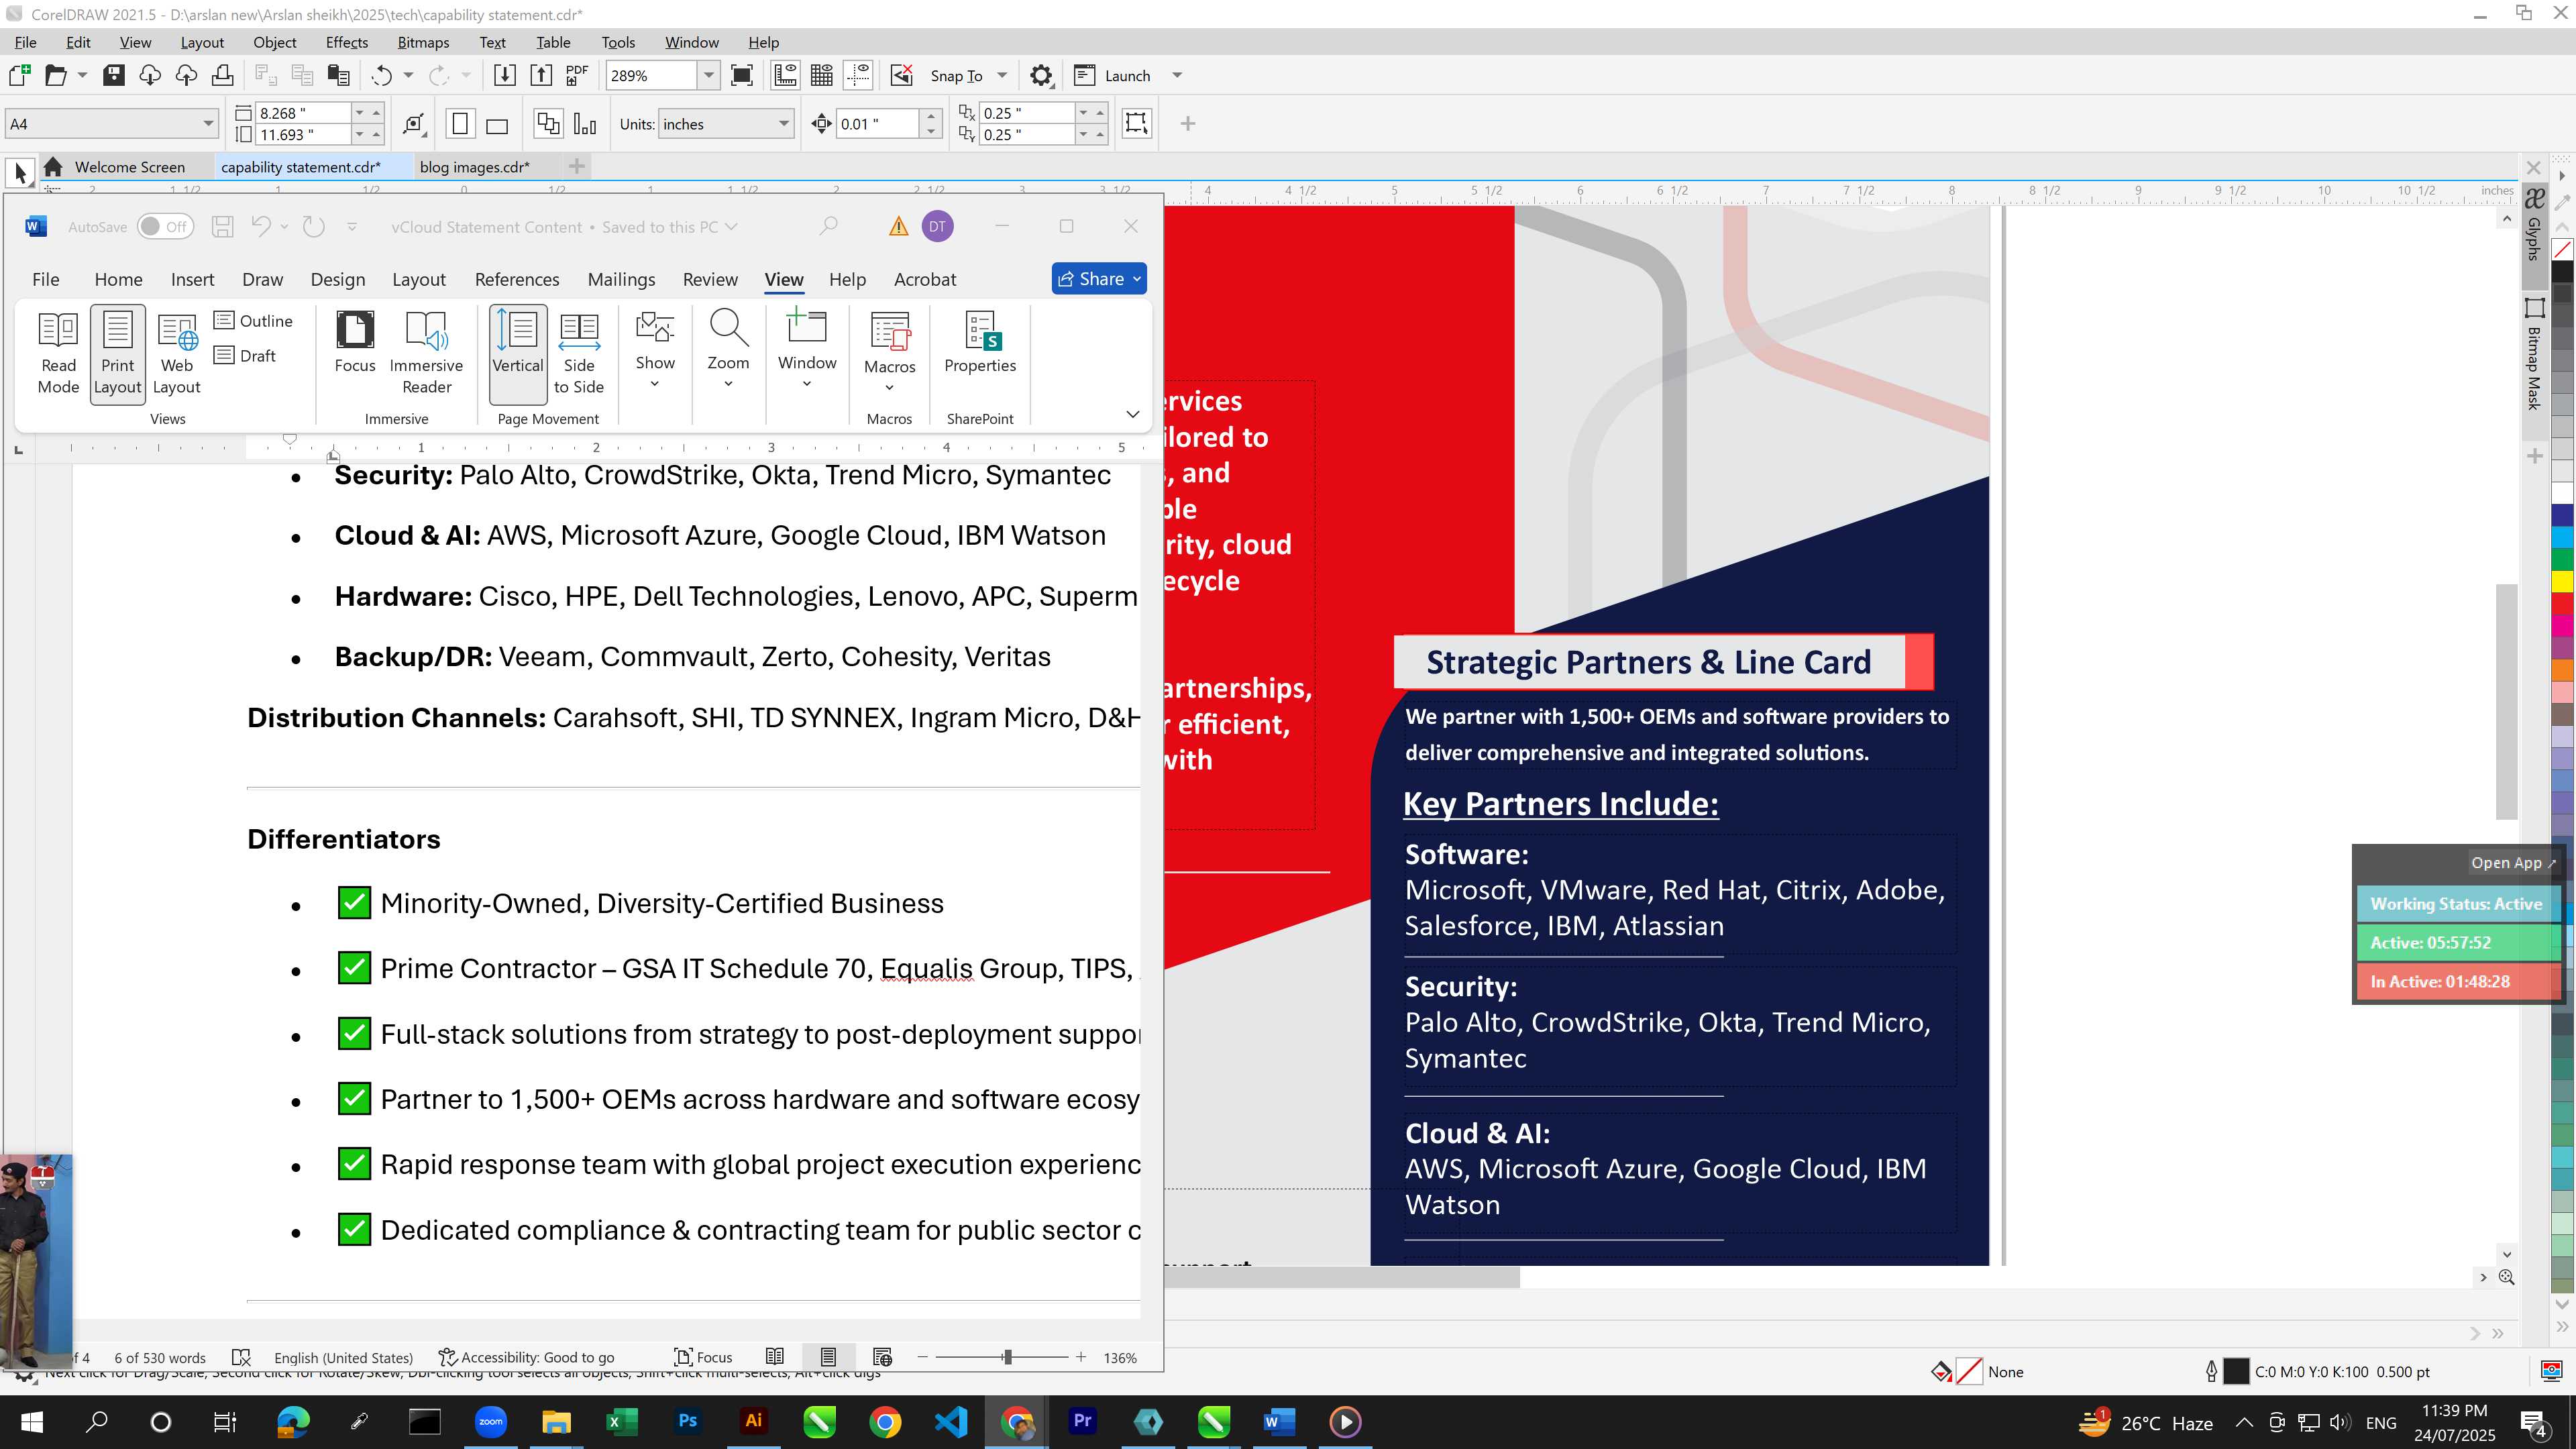The width and height of the screenshot is (2576, 1449).
Task: Click the red swatch in CorelDRAW palette
Action: (x=2562, y=604)
